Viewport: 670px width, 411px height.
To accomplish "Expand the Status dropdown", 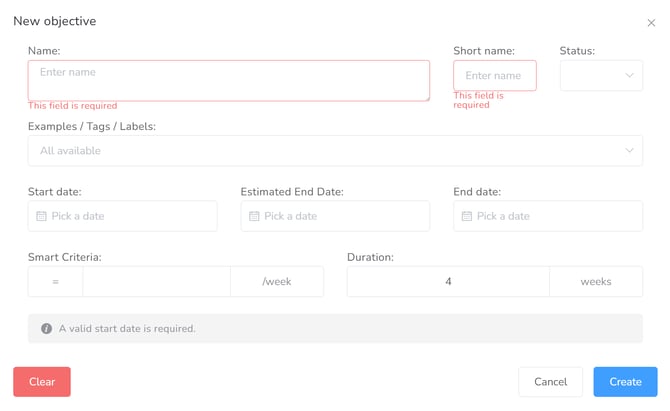I will click(601, 76).
